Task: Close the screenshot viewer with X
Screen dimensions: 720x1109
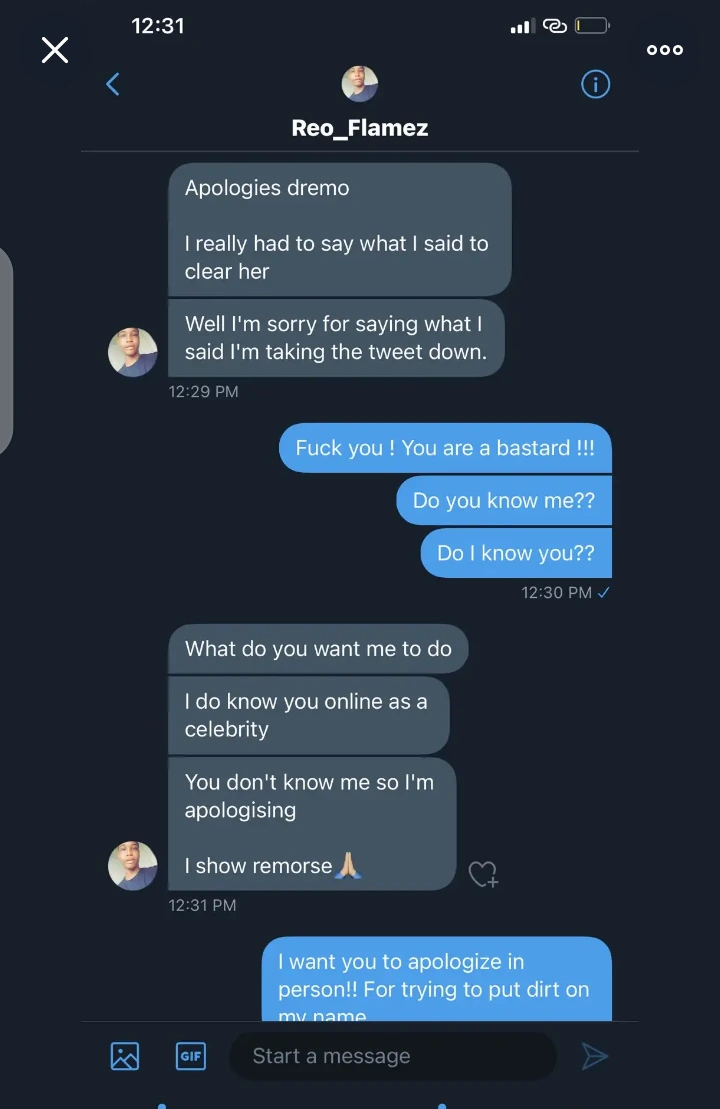Action: 55,50
